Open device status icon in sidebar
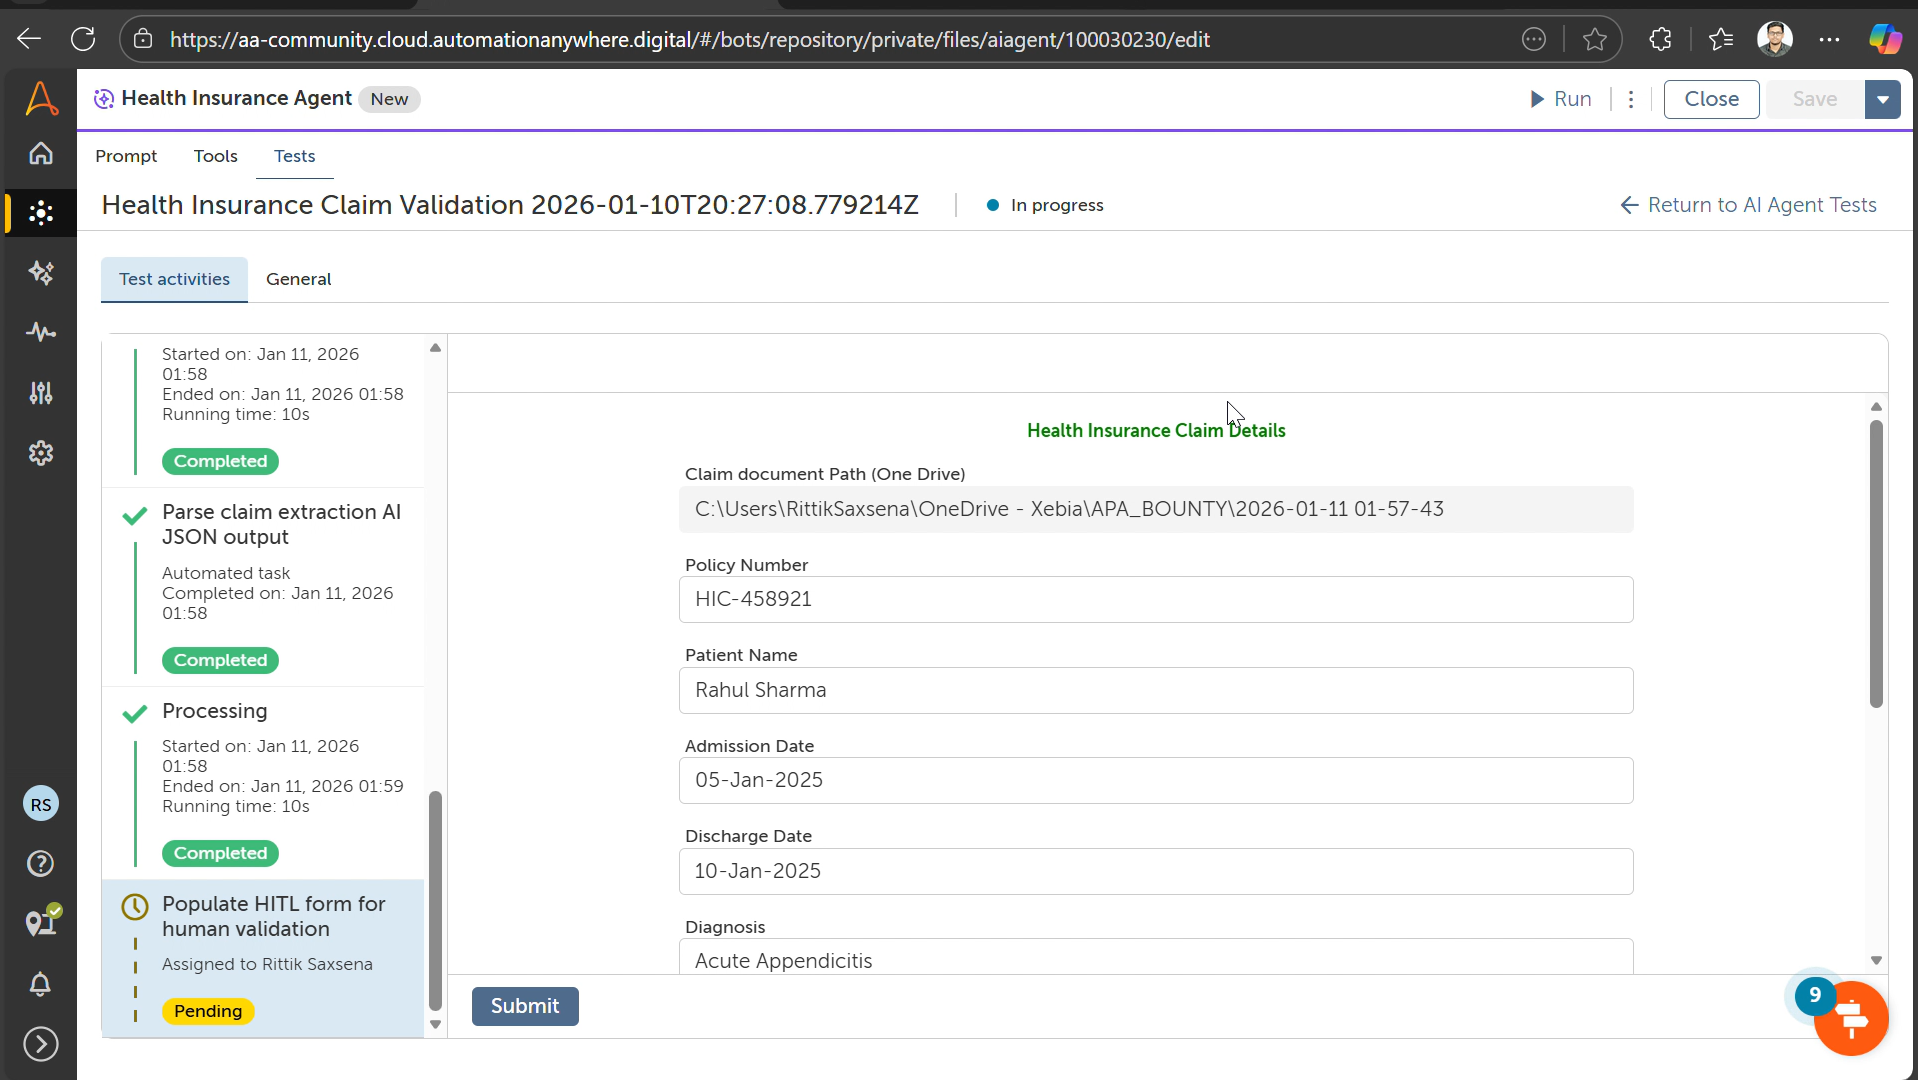 point(43,920)
